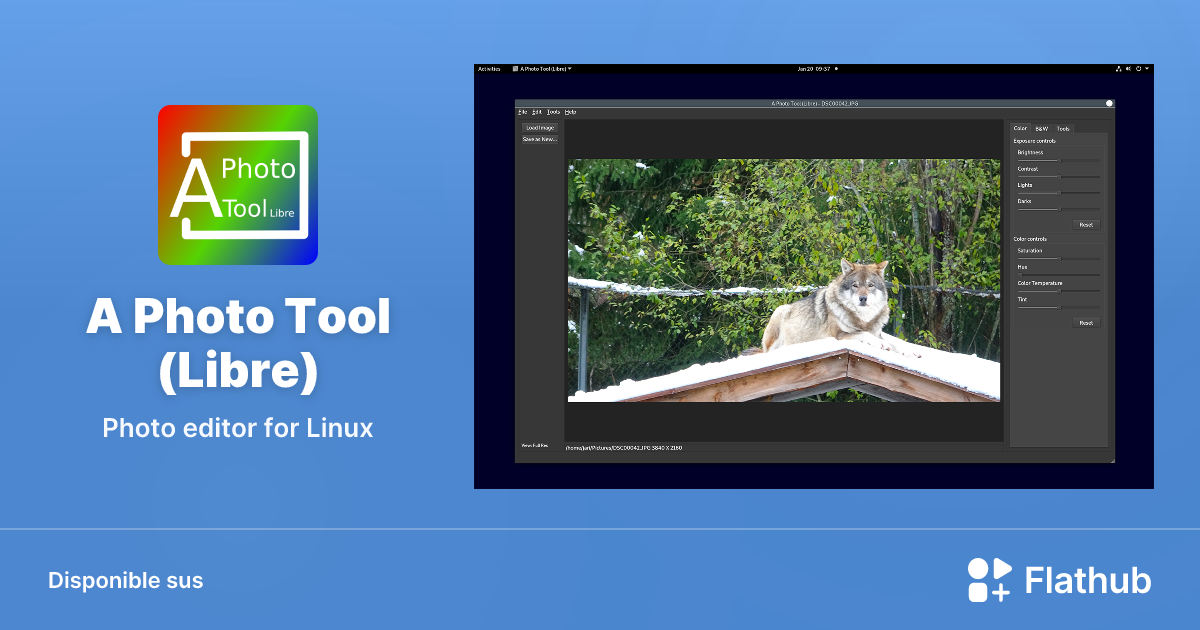Open the Tools menu in the menu bar
This screenshot has width=1200, height=630.
[553, 111]
